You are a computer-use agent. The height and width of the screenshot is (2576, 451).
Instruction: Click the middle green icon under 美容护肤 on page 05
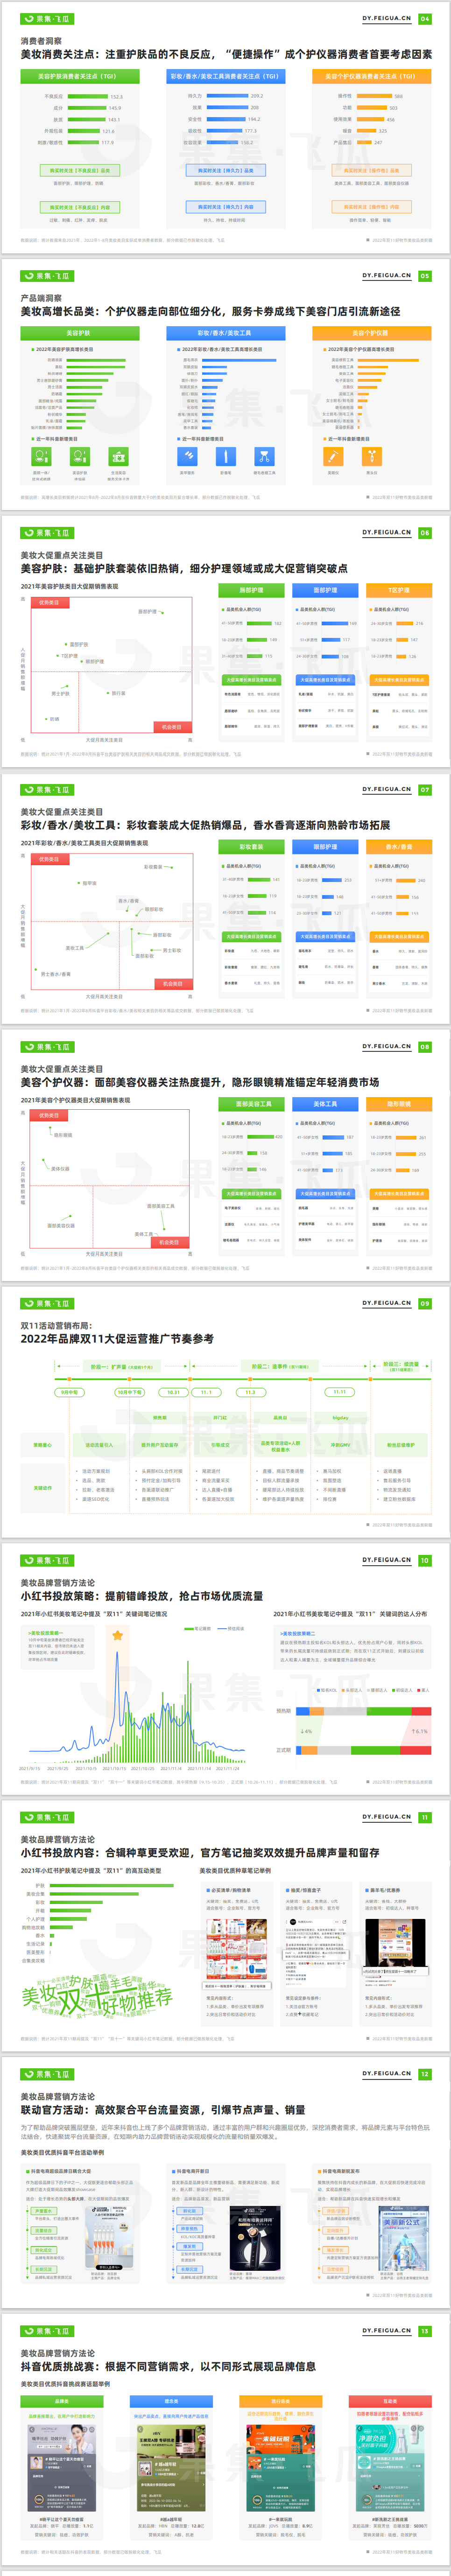79,456
